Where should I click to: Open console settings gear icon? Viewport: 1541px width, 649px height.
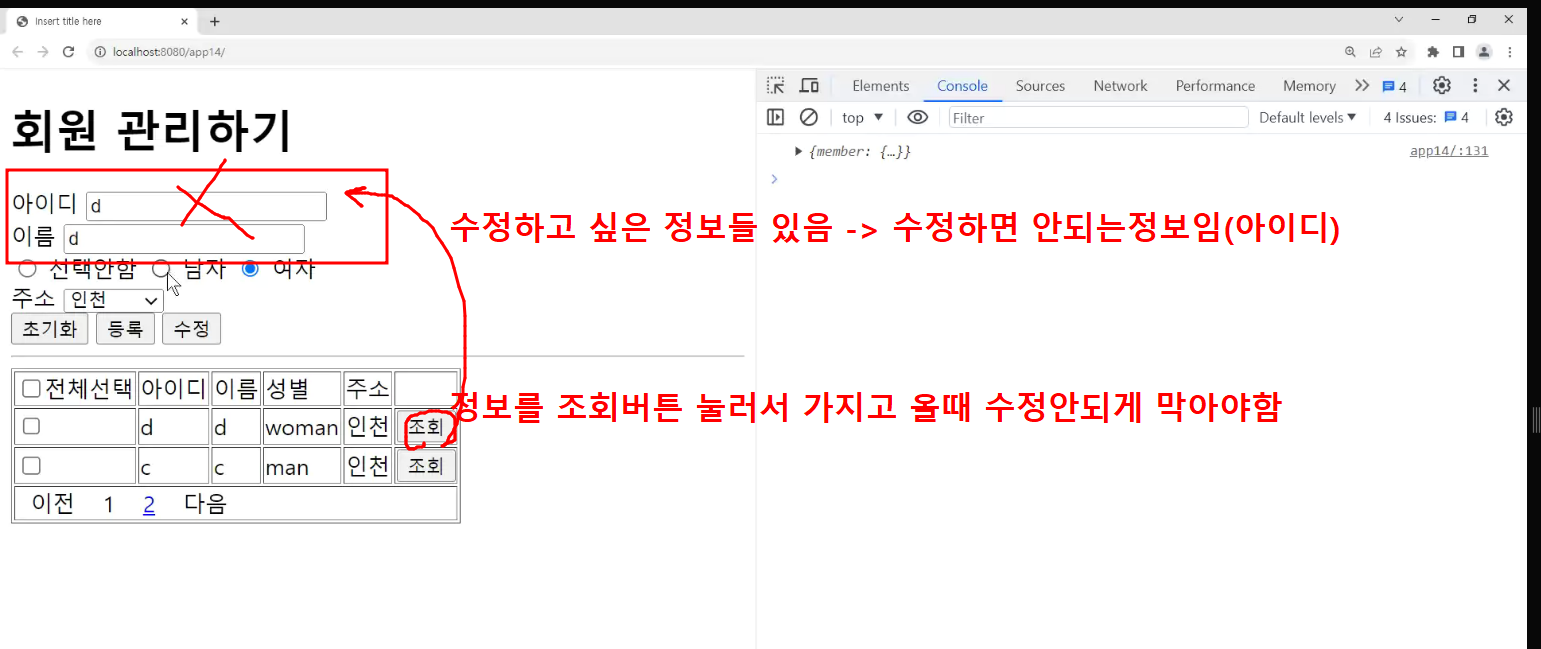[1504, 117]
